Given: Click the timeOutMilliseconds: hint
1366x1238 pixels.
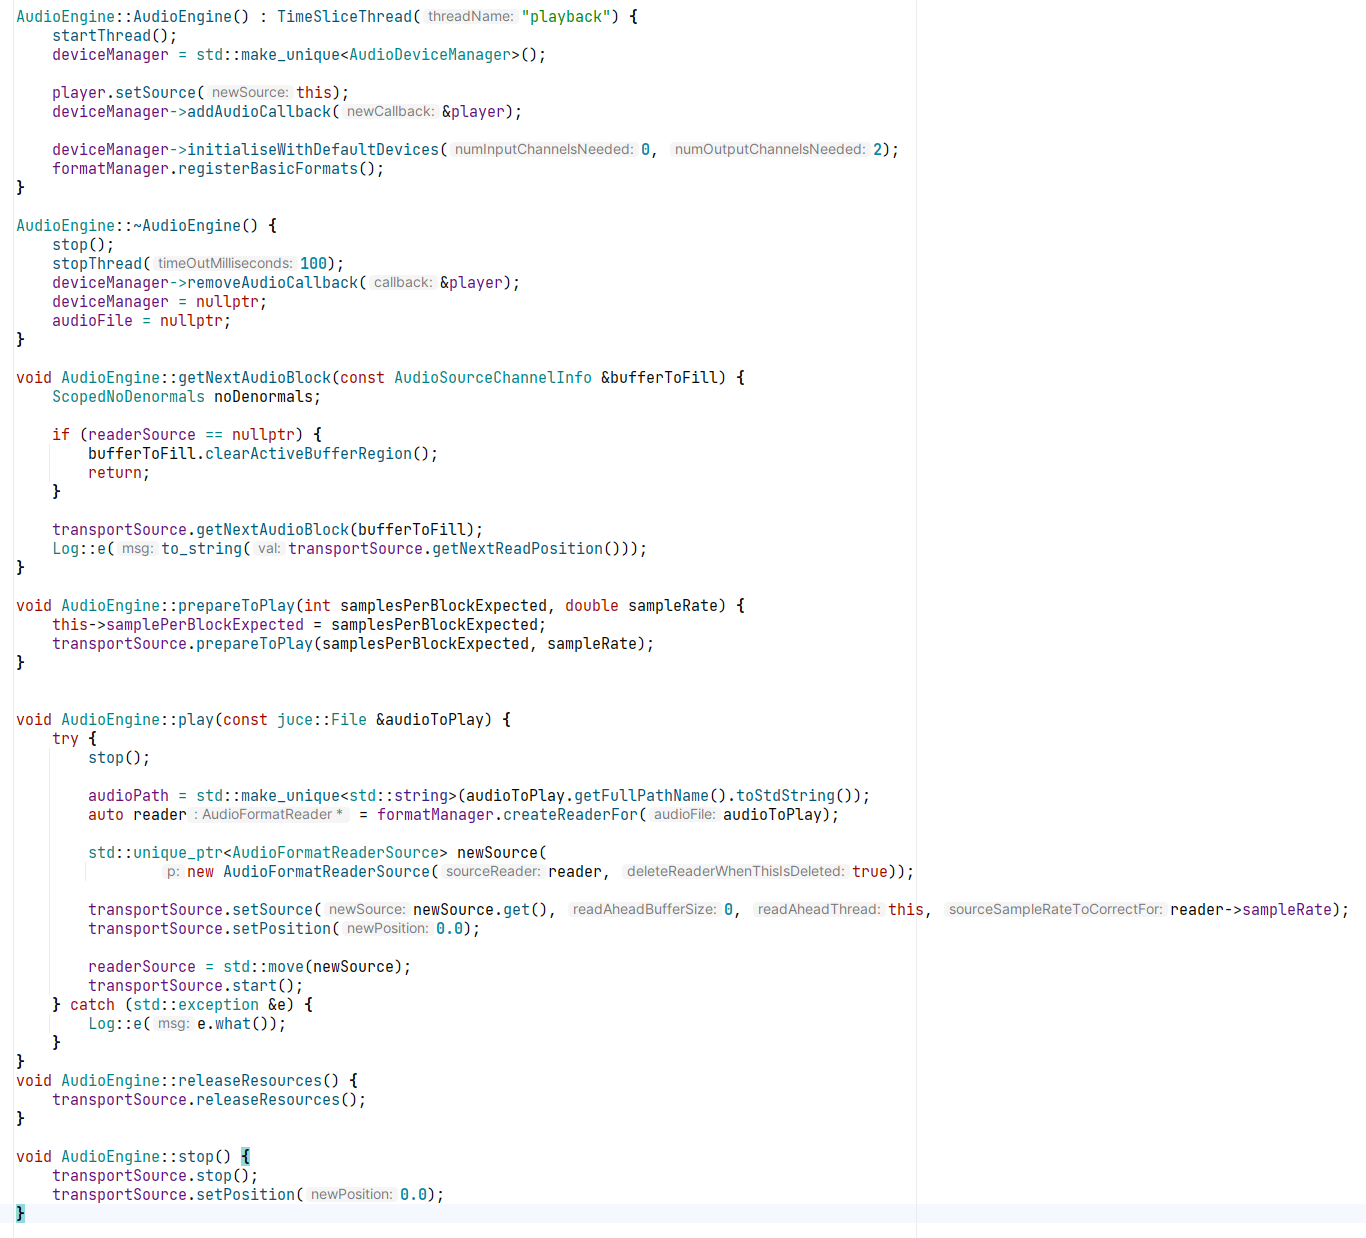Looking at the screenshot, I should coord(225,264).
